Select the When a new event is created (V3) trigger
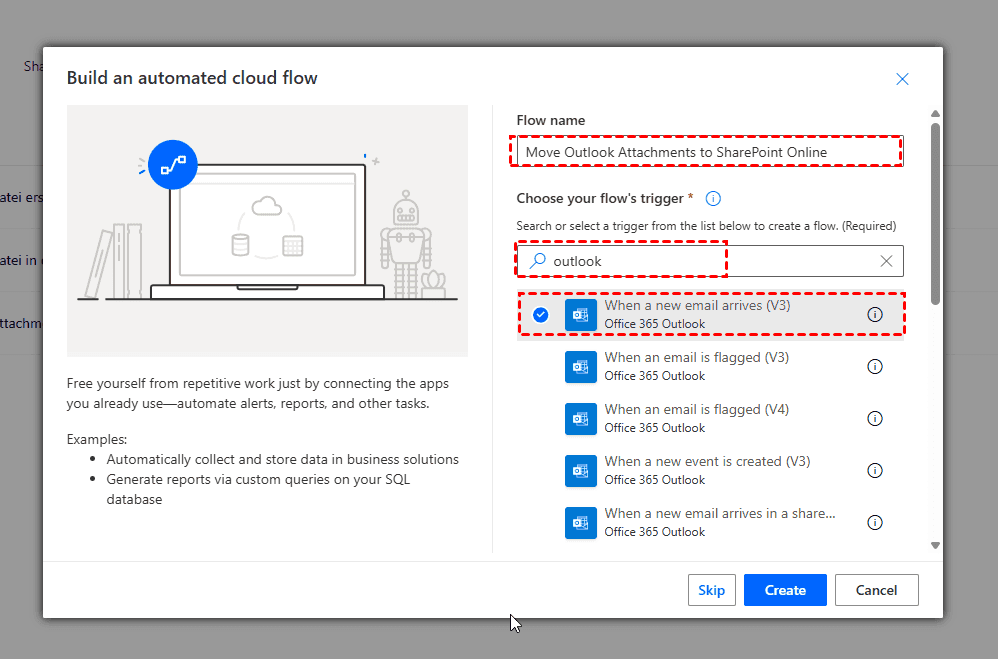998x659 pixels. tap(710, 471)
